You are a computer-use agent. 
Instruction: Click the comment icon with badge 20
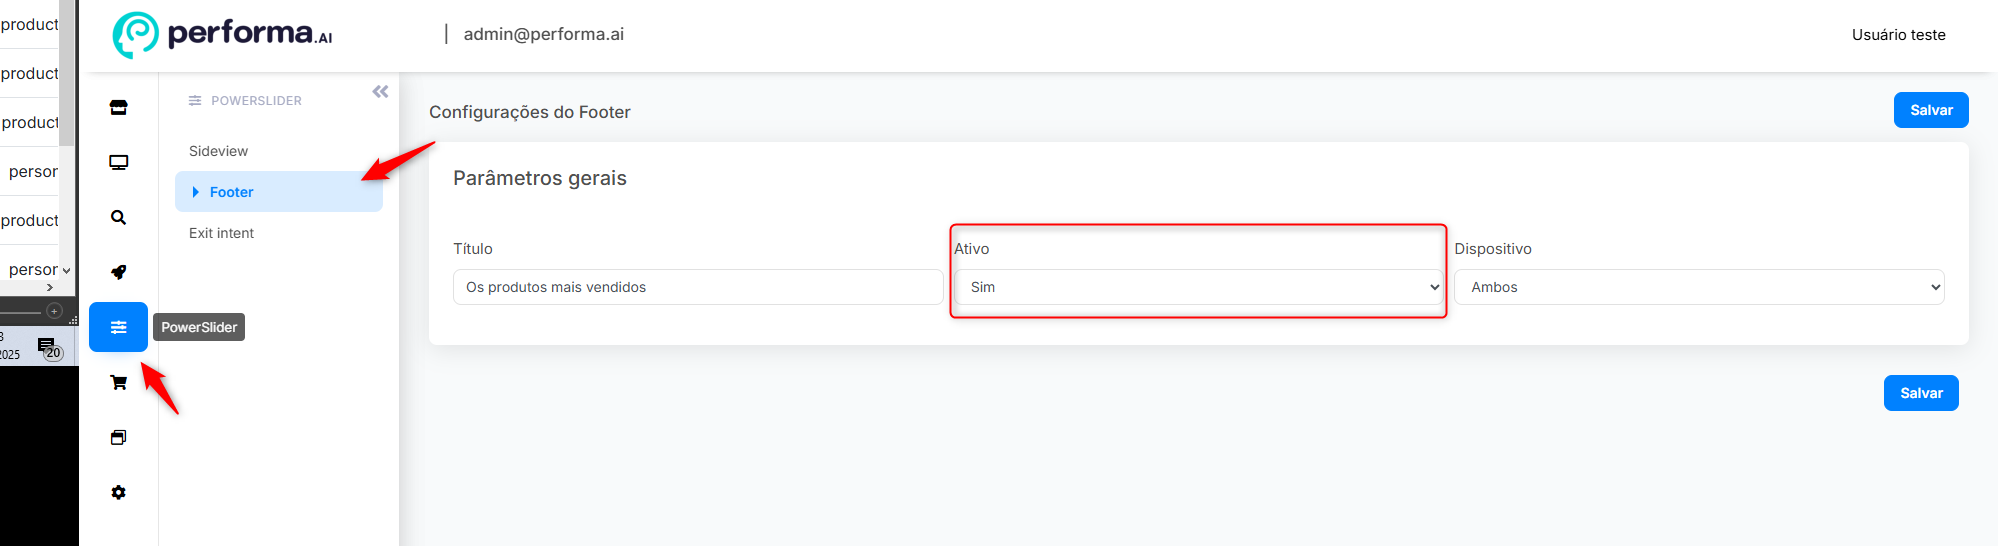[49, 348]
